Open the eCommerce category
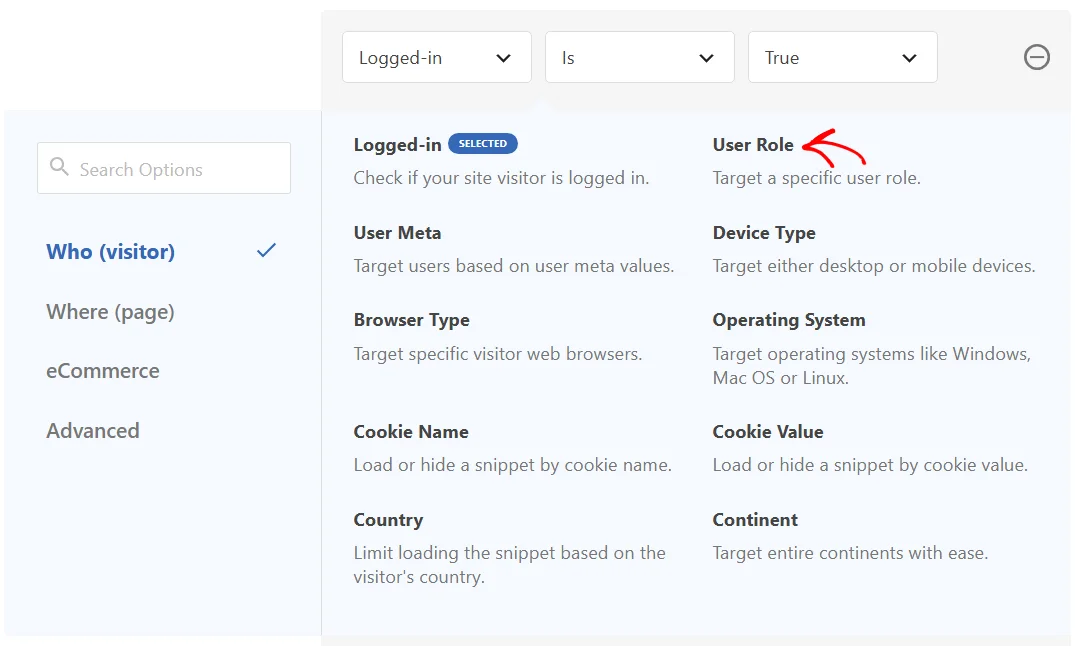Viewport: 1075px width, 646px height. (x=103, y=371)
